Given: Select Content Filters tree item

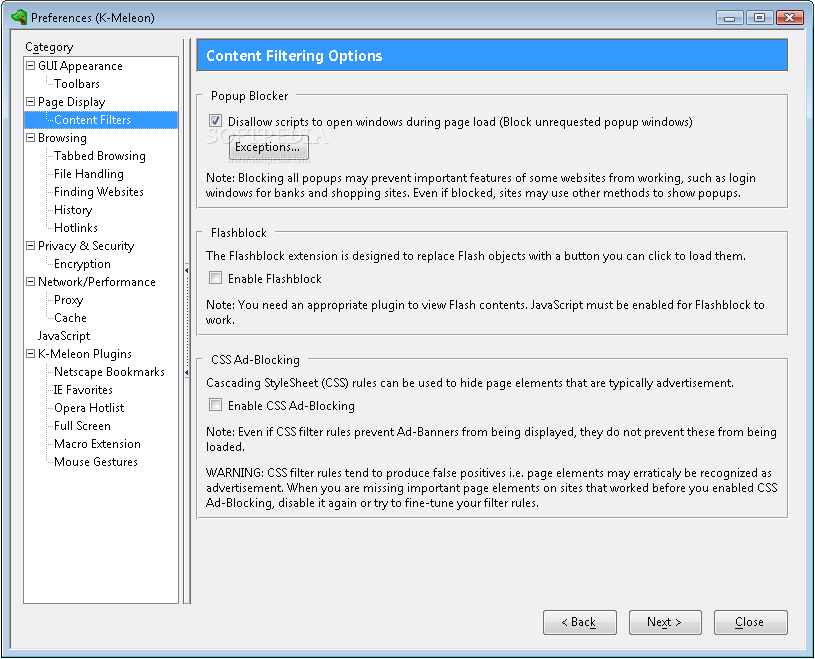Looking at the screenshot, I should (x=92, y=120).
